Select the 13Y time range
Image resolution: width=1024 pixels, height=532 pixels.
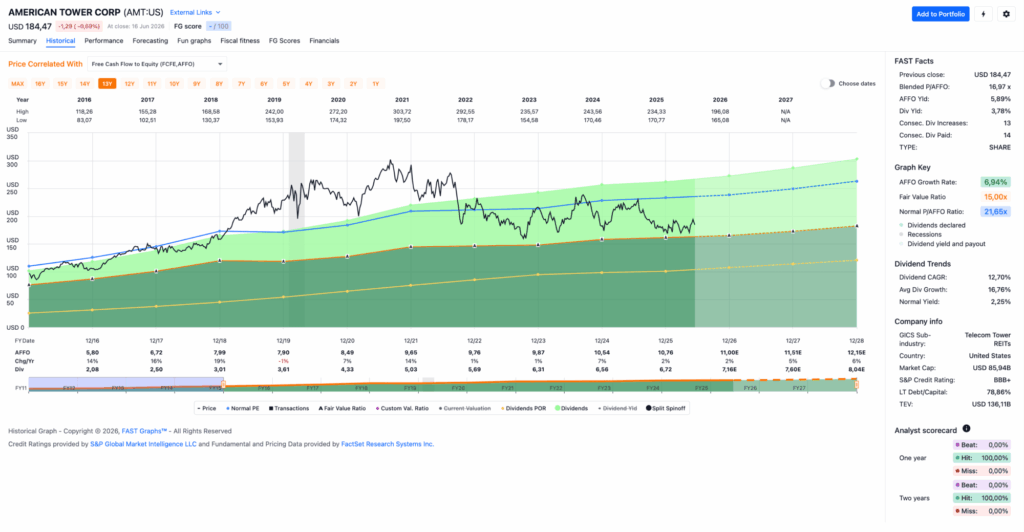[107, 84]
